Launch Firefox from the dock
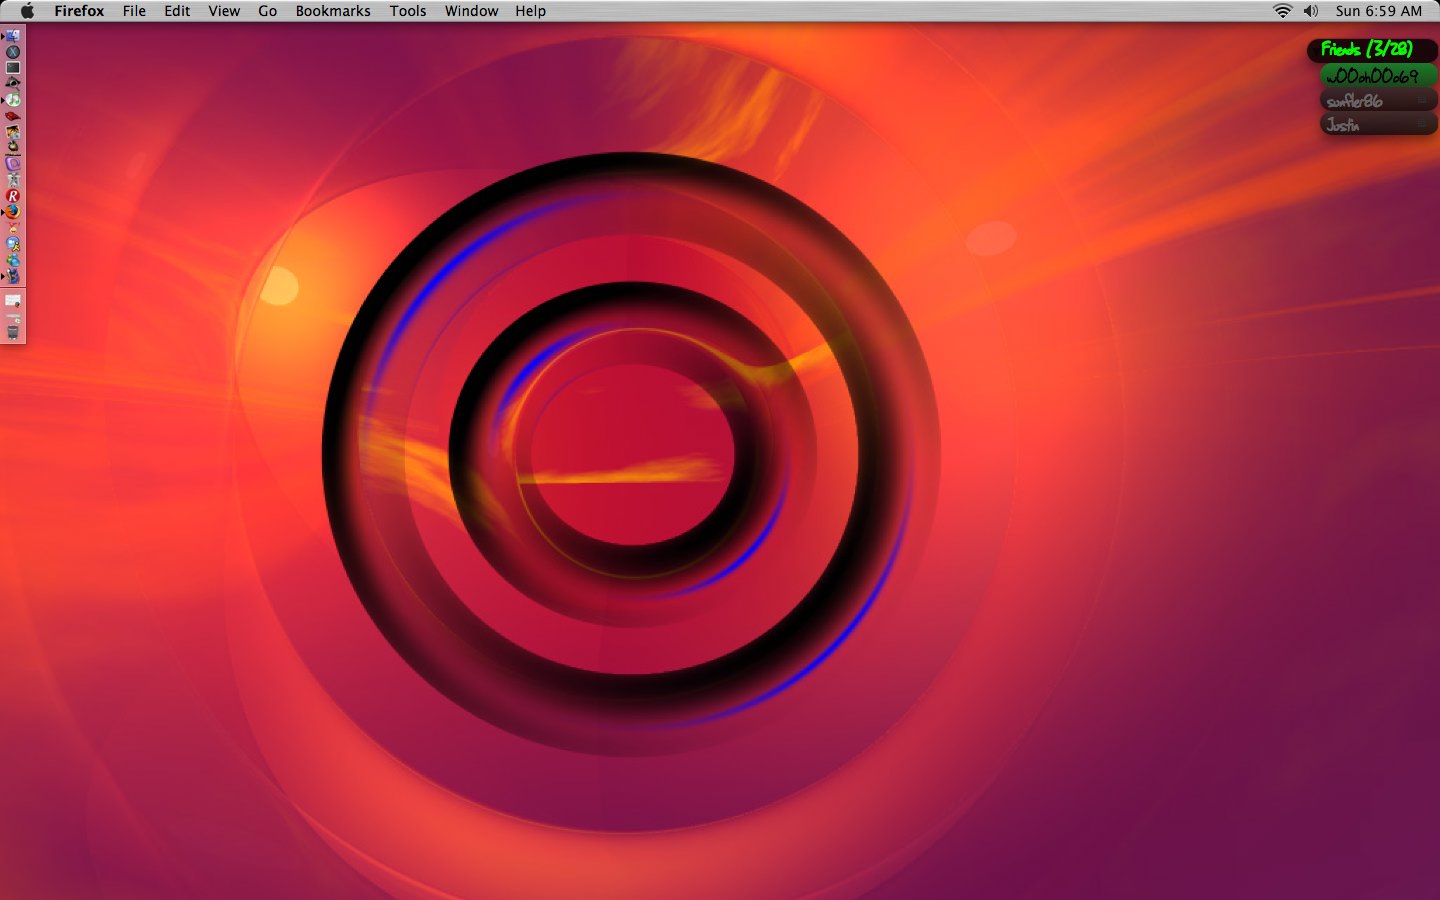Screen dimensions: 1440x900 pos(13,212)
